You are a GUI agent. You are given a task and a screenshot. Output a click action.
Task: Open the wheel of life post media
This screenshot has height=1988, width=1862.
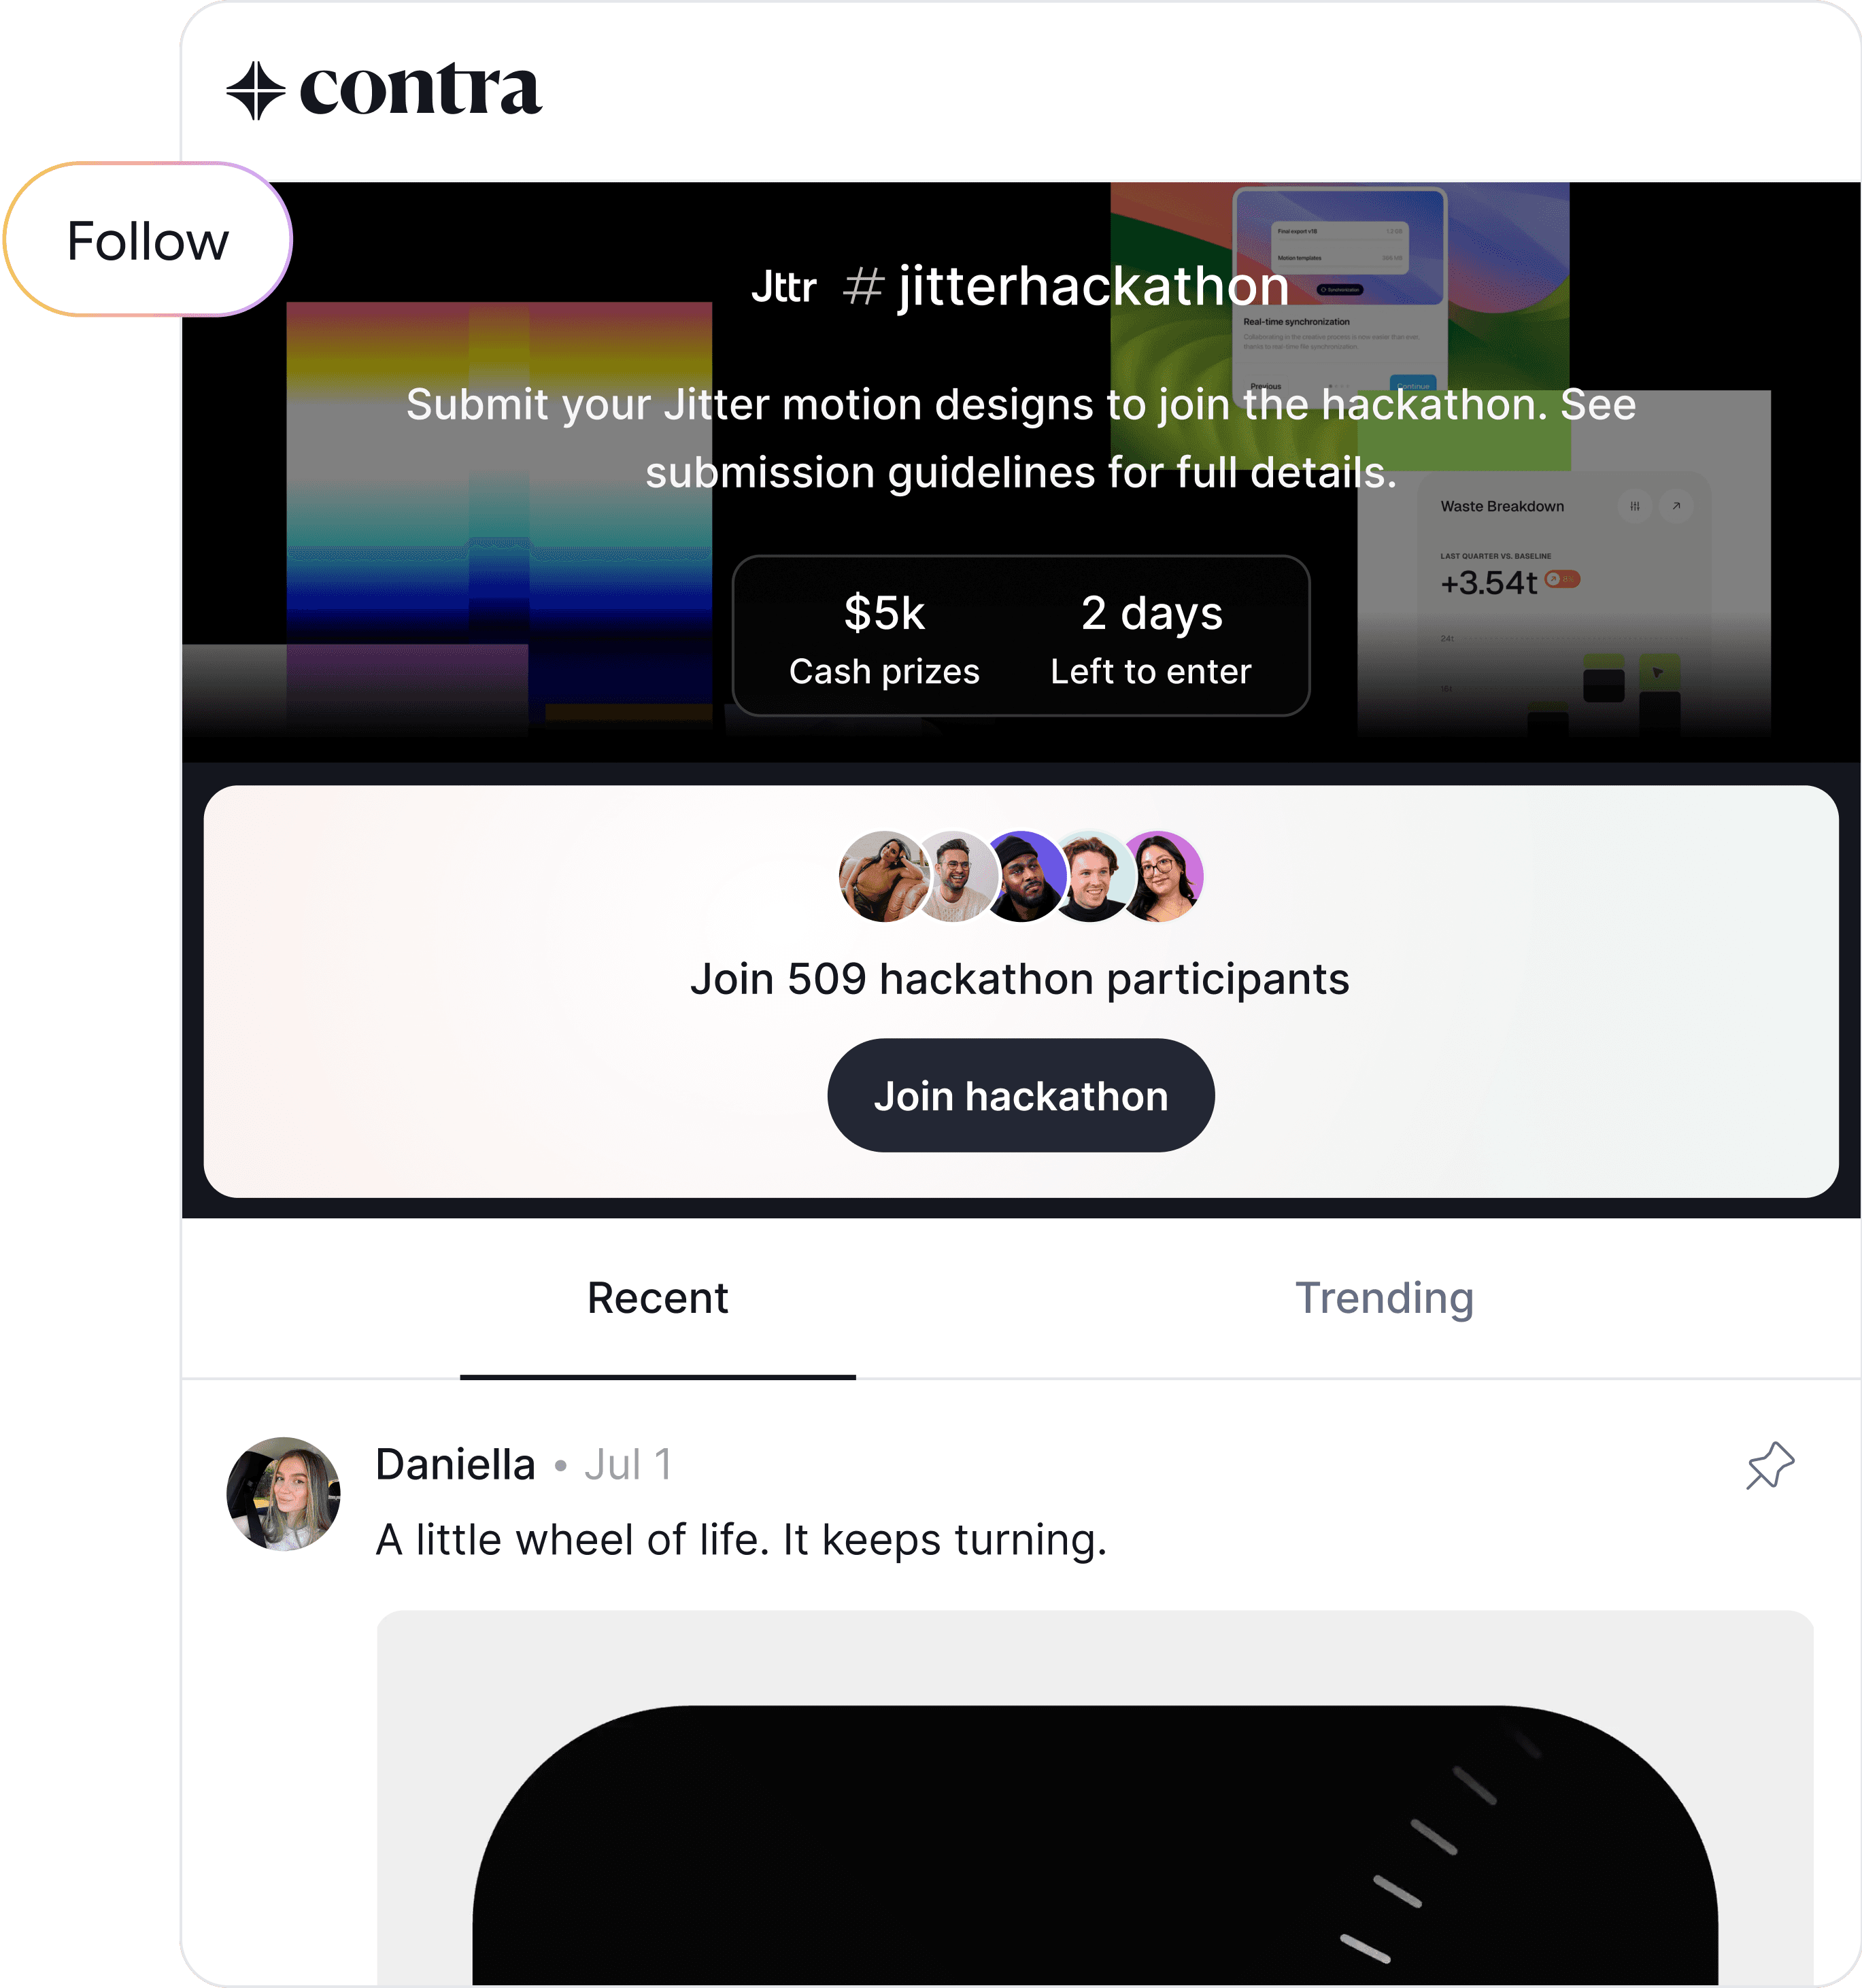[x=1095, y=1797]
